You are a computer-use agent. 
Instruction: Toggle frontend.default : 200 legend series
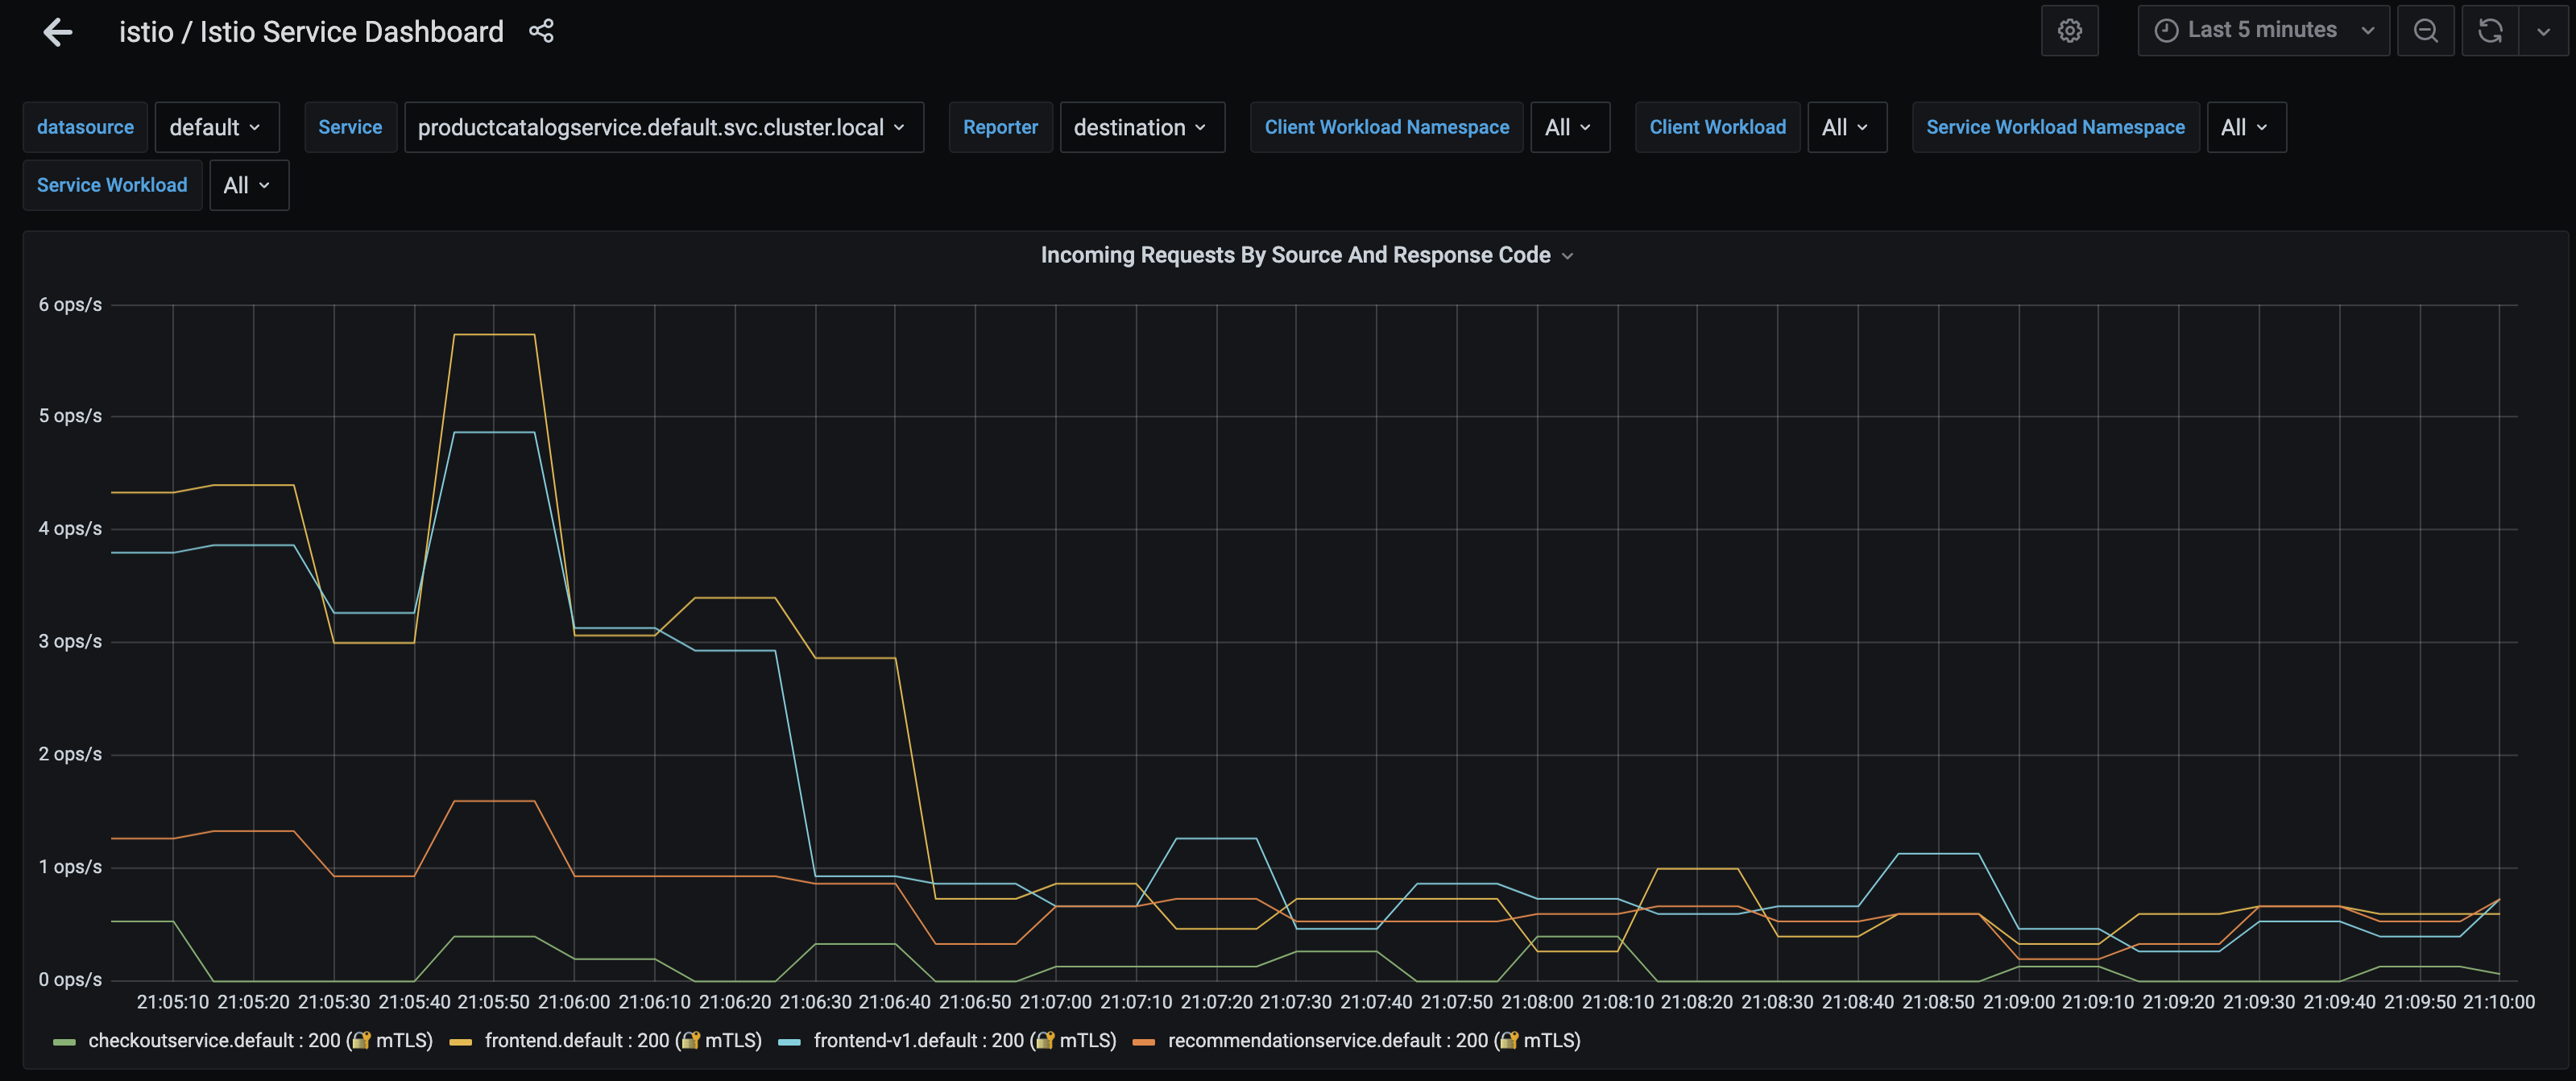tap(623, 1041)
